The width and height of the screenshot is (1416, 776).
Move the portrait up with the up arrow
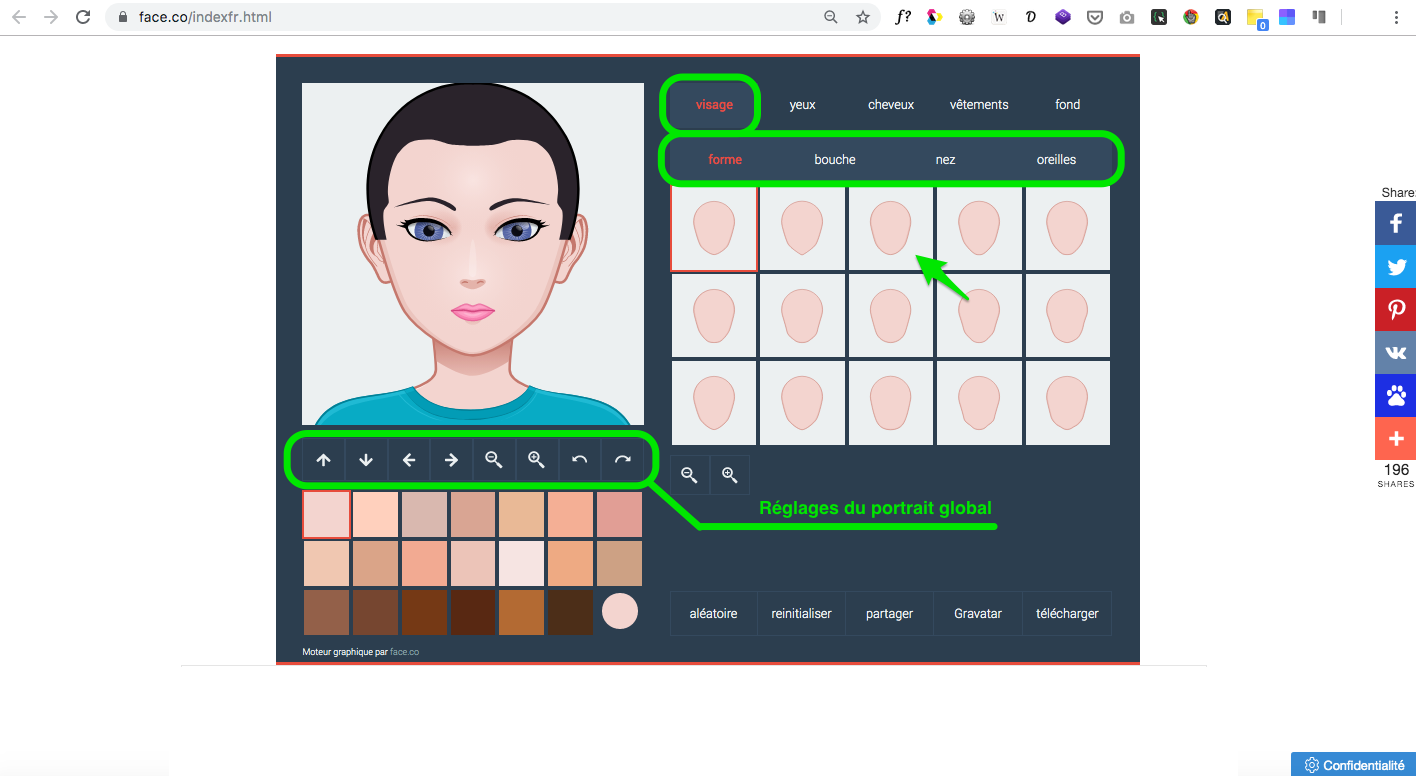coord(324,460)
